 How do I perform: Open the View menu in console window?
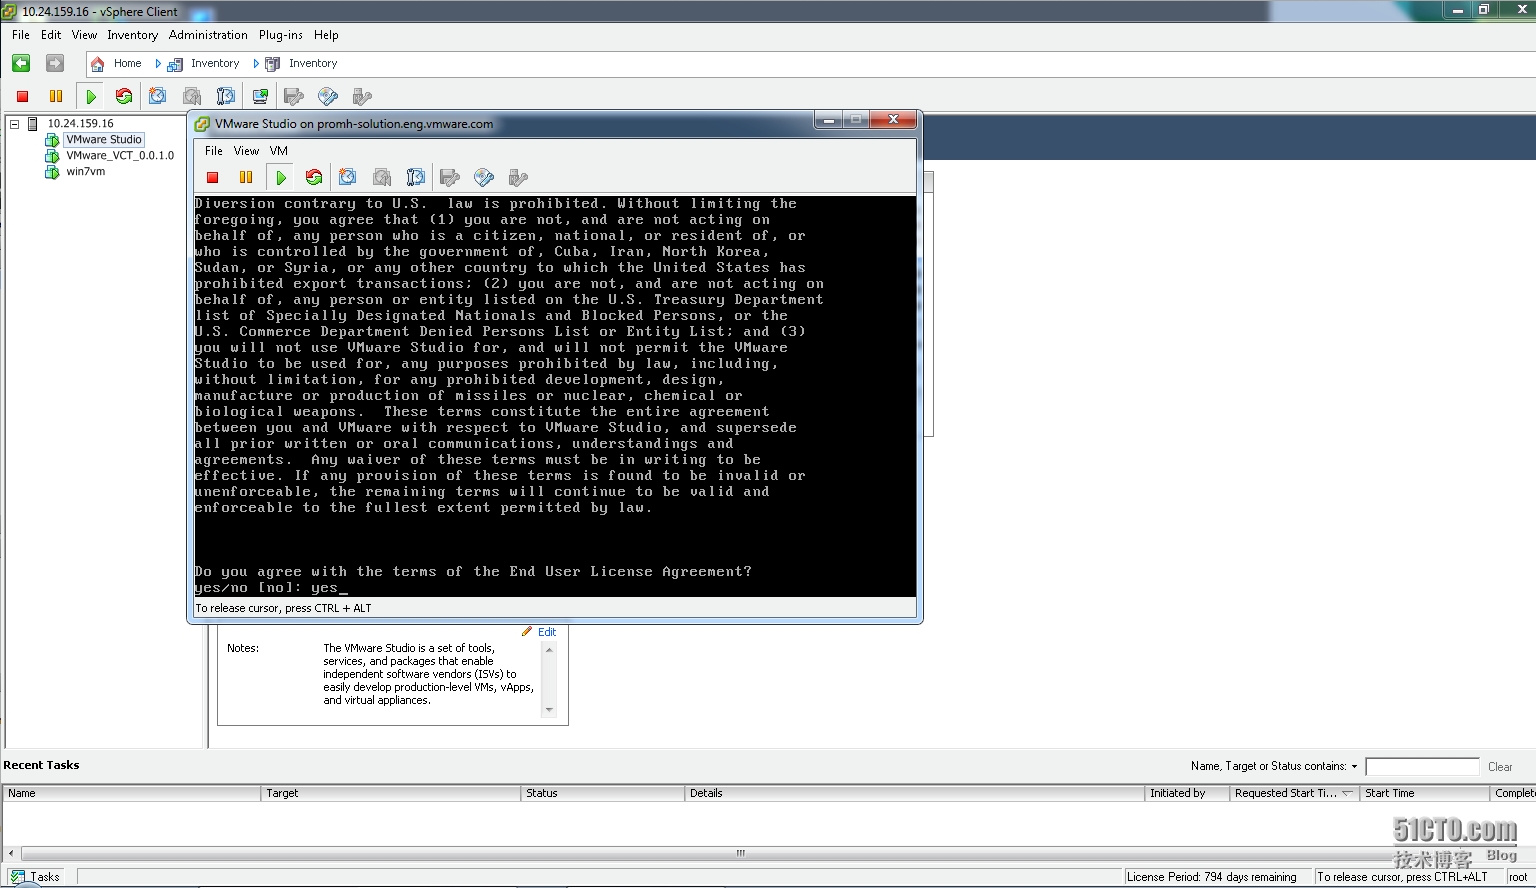[246, 151]
